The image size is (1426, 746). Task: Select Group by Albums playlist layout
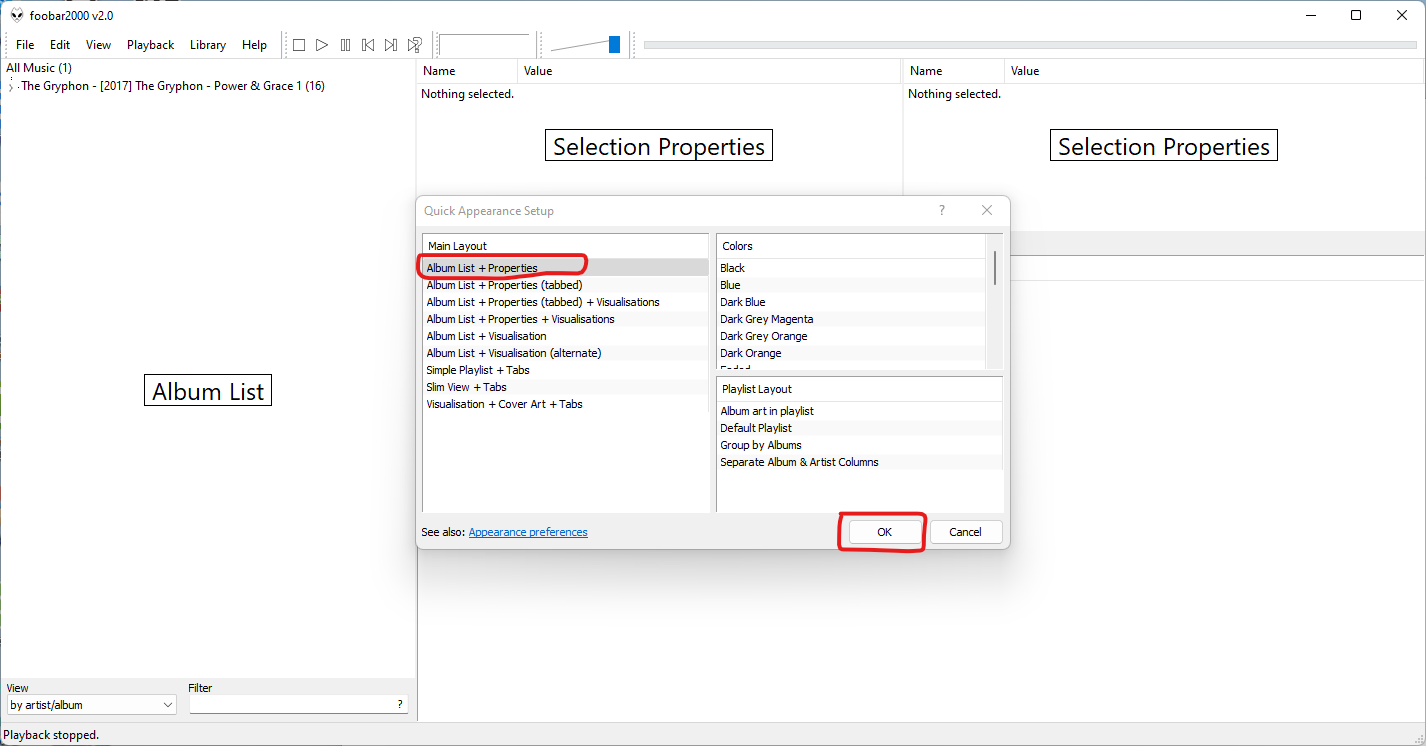tap(859, 445)
